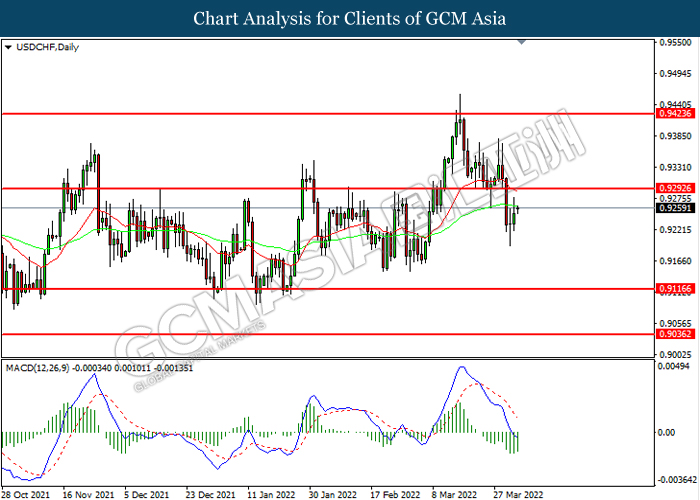This screenshot has height=500, width=700.
Task: Click the 5 Dec 2021 date label
Action: [x=147, y=494]
